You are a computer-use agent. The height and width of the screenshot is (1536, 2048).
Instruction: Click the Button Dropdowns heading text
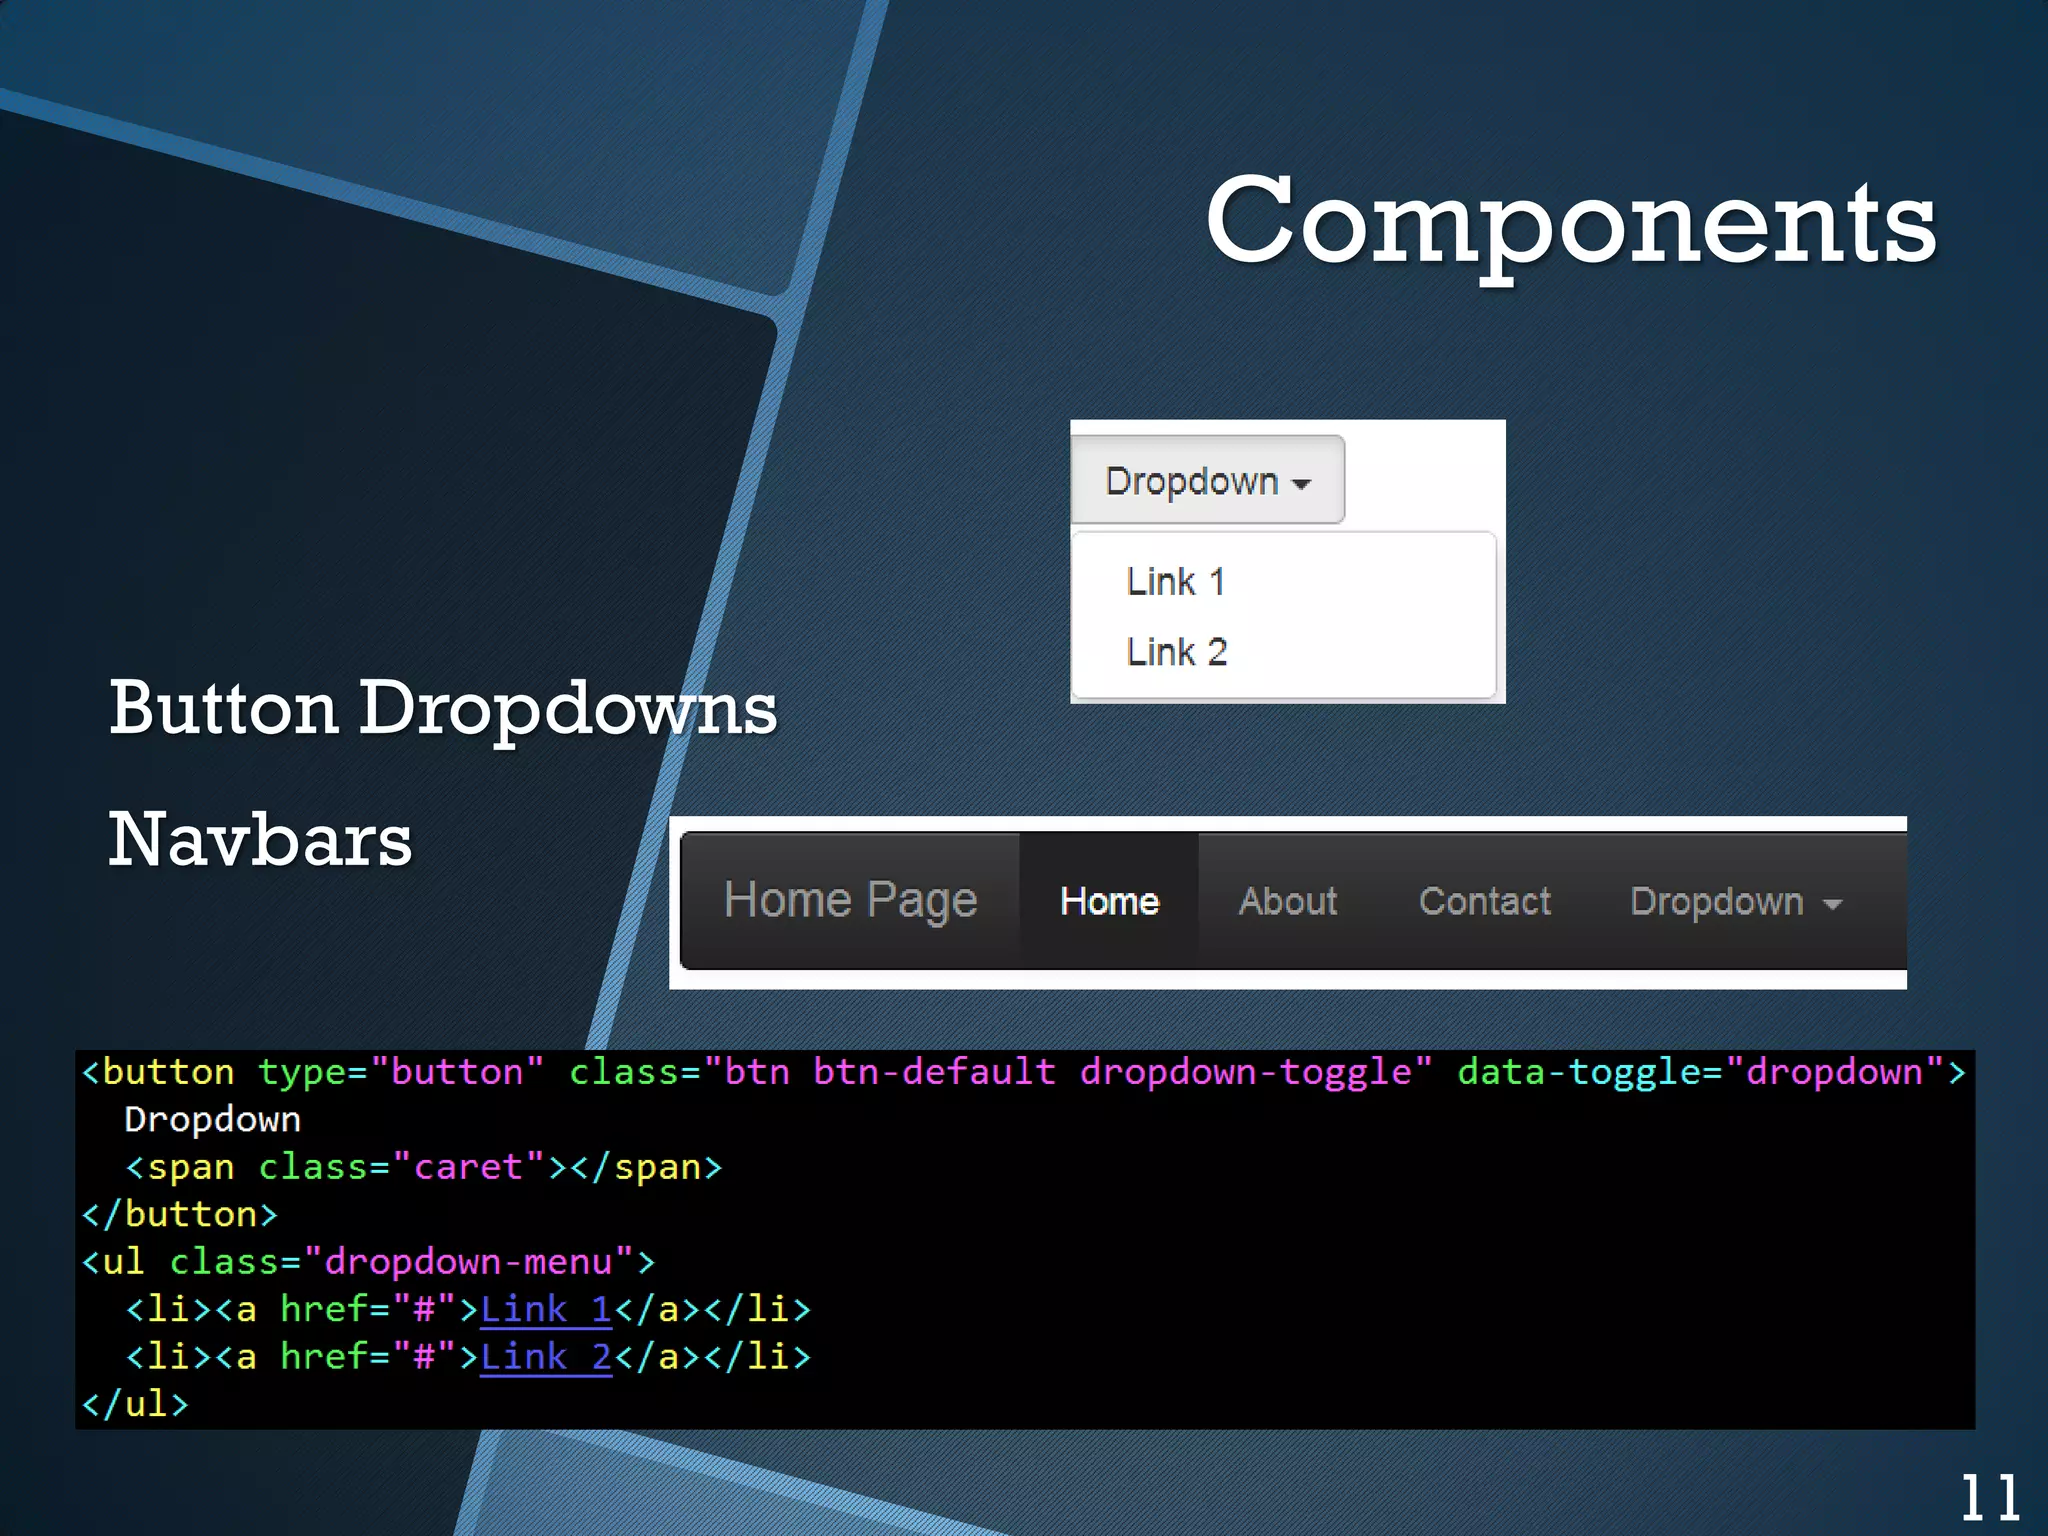443,709
